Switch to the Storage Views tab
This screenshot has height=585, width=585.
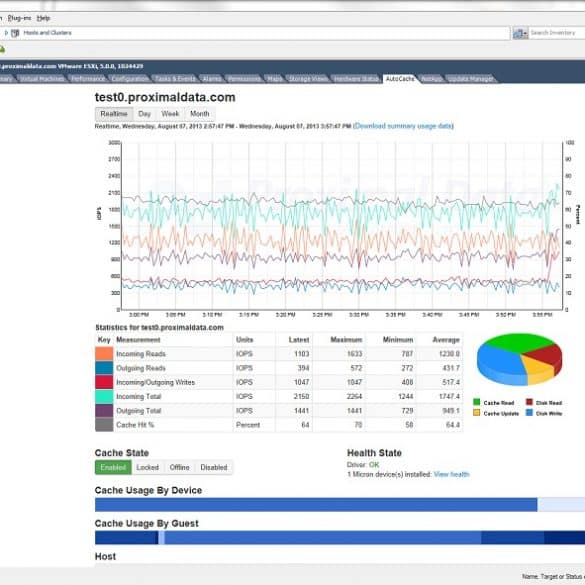coord(308,79)
